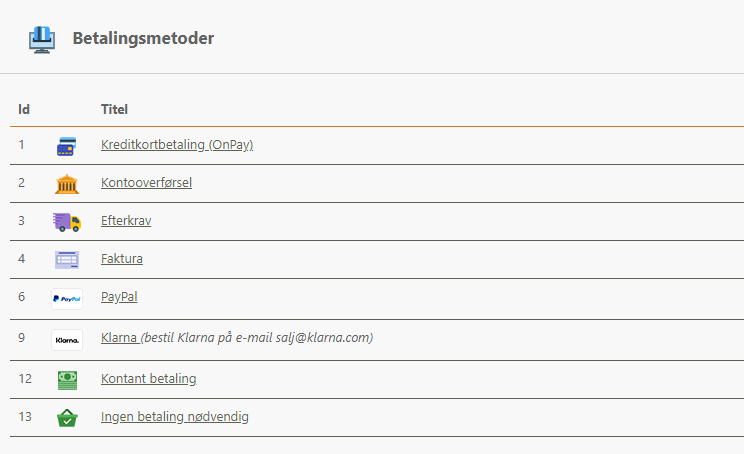Click the Betalingsmetoder page heading
Viewport: 744px width, 454px height.
pos(143,38)
